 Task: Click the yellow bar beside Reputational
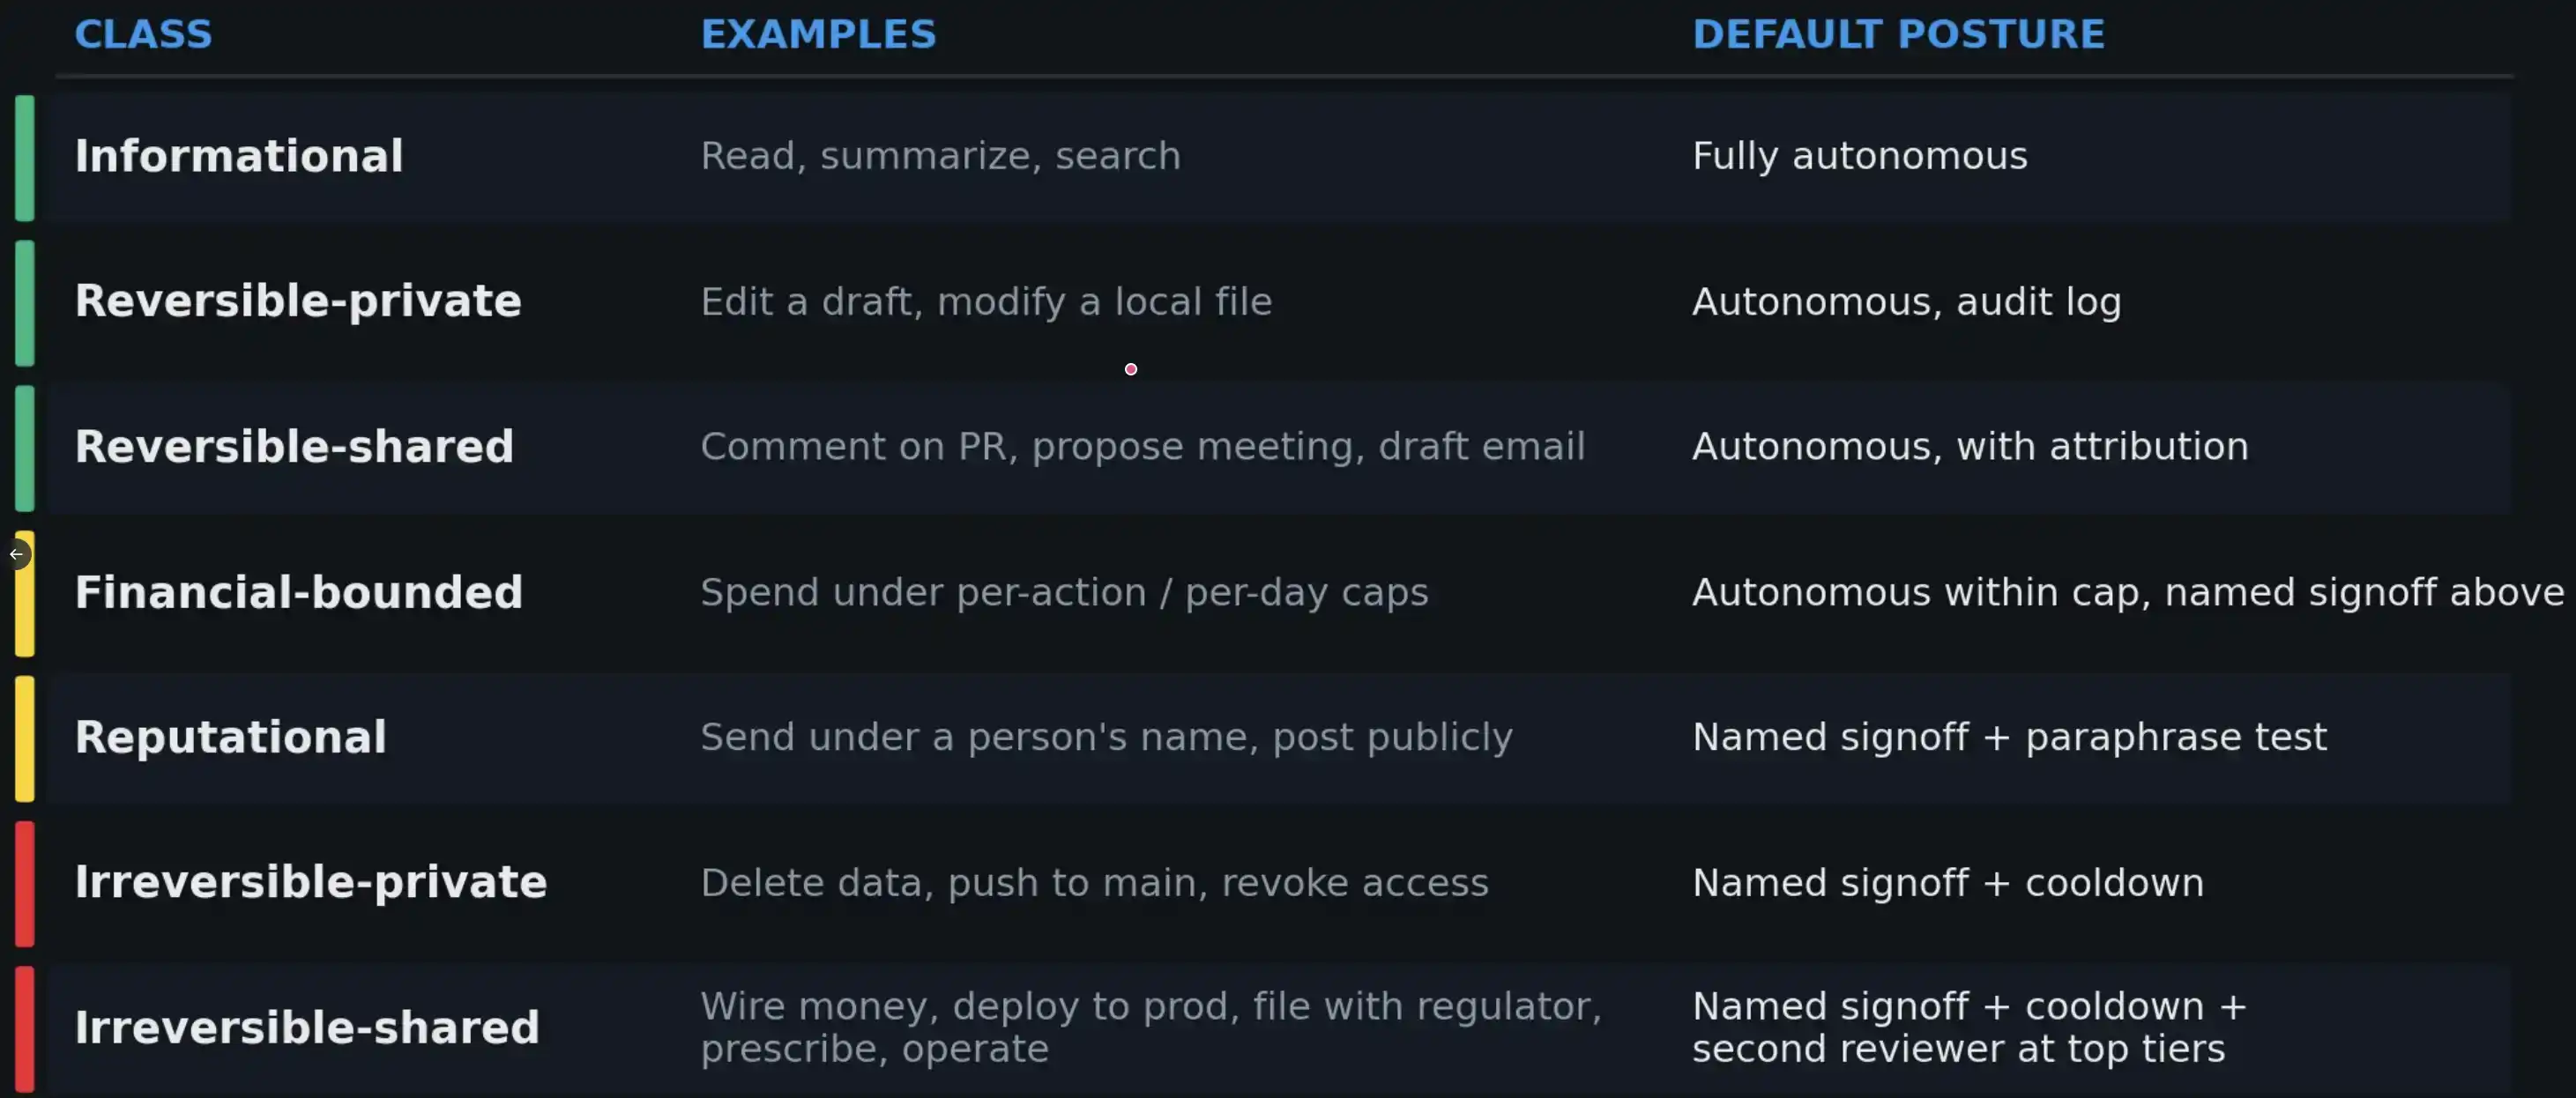[x=25, y=739]
